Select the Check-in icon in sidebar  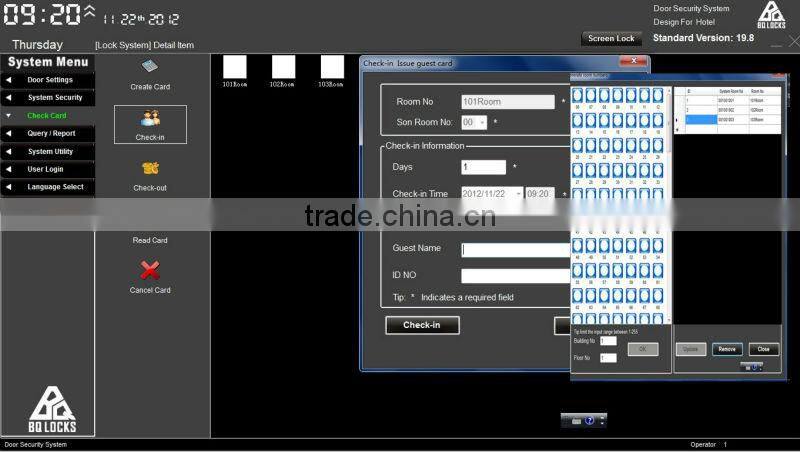150,118
